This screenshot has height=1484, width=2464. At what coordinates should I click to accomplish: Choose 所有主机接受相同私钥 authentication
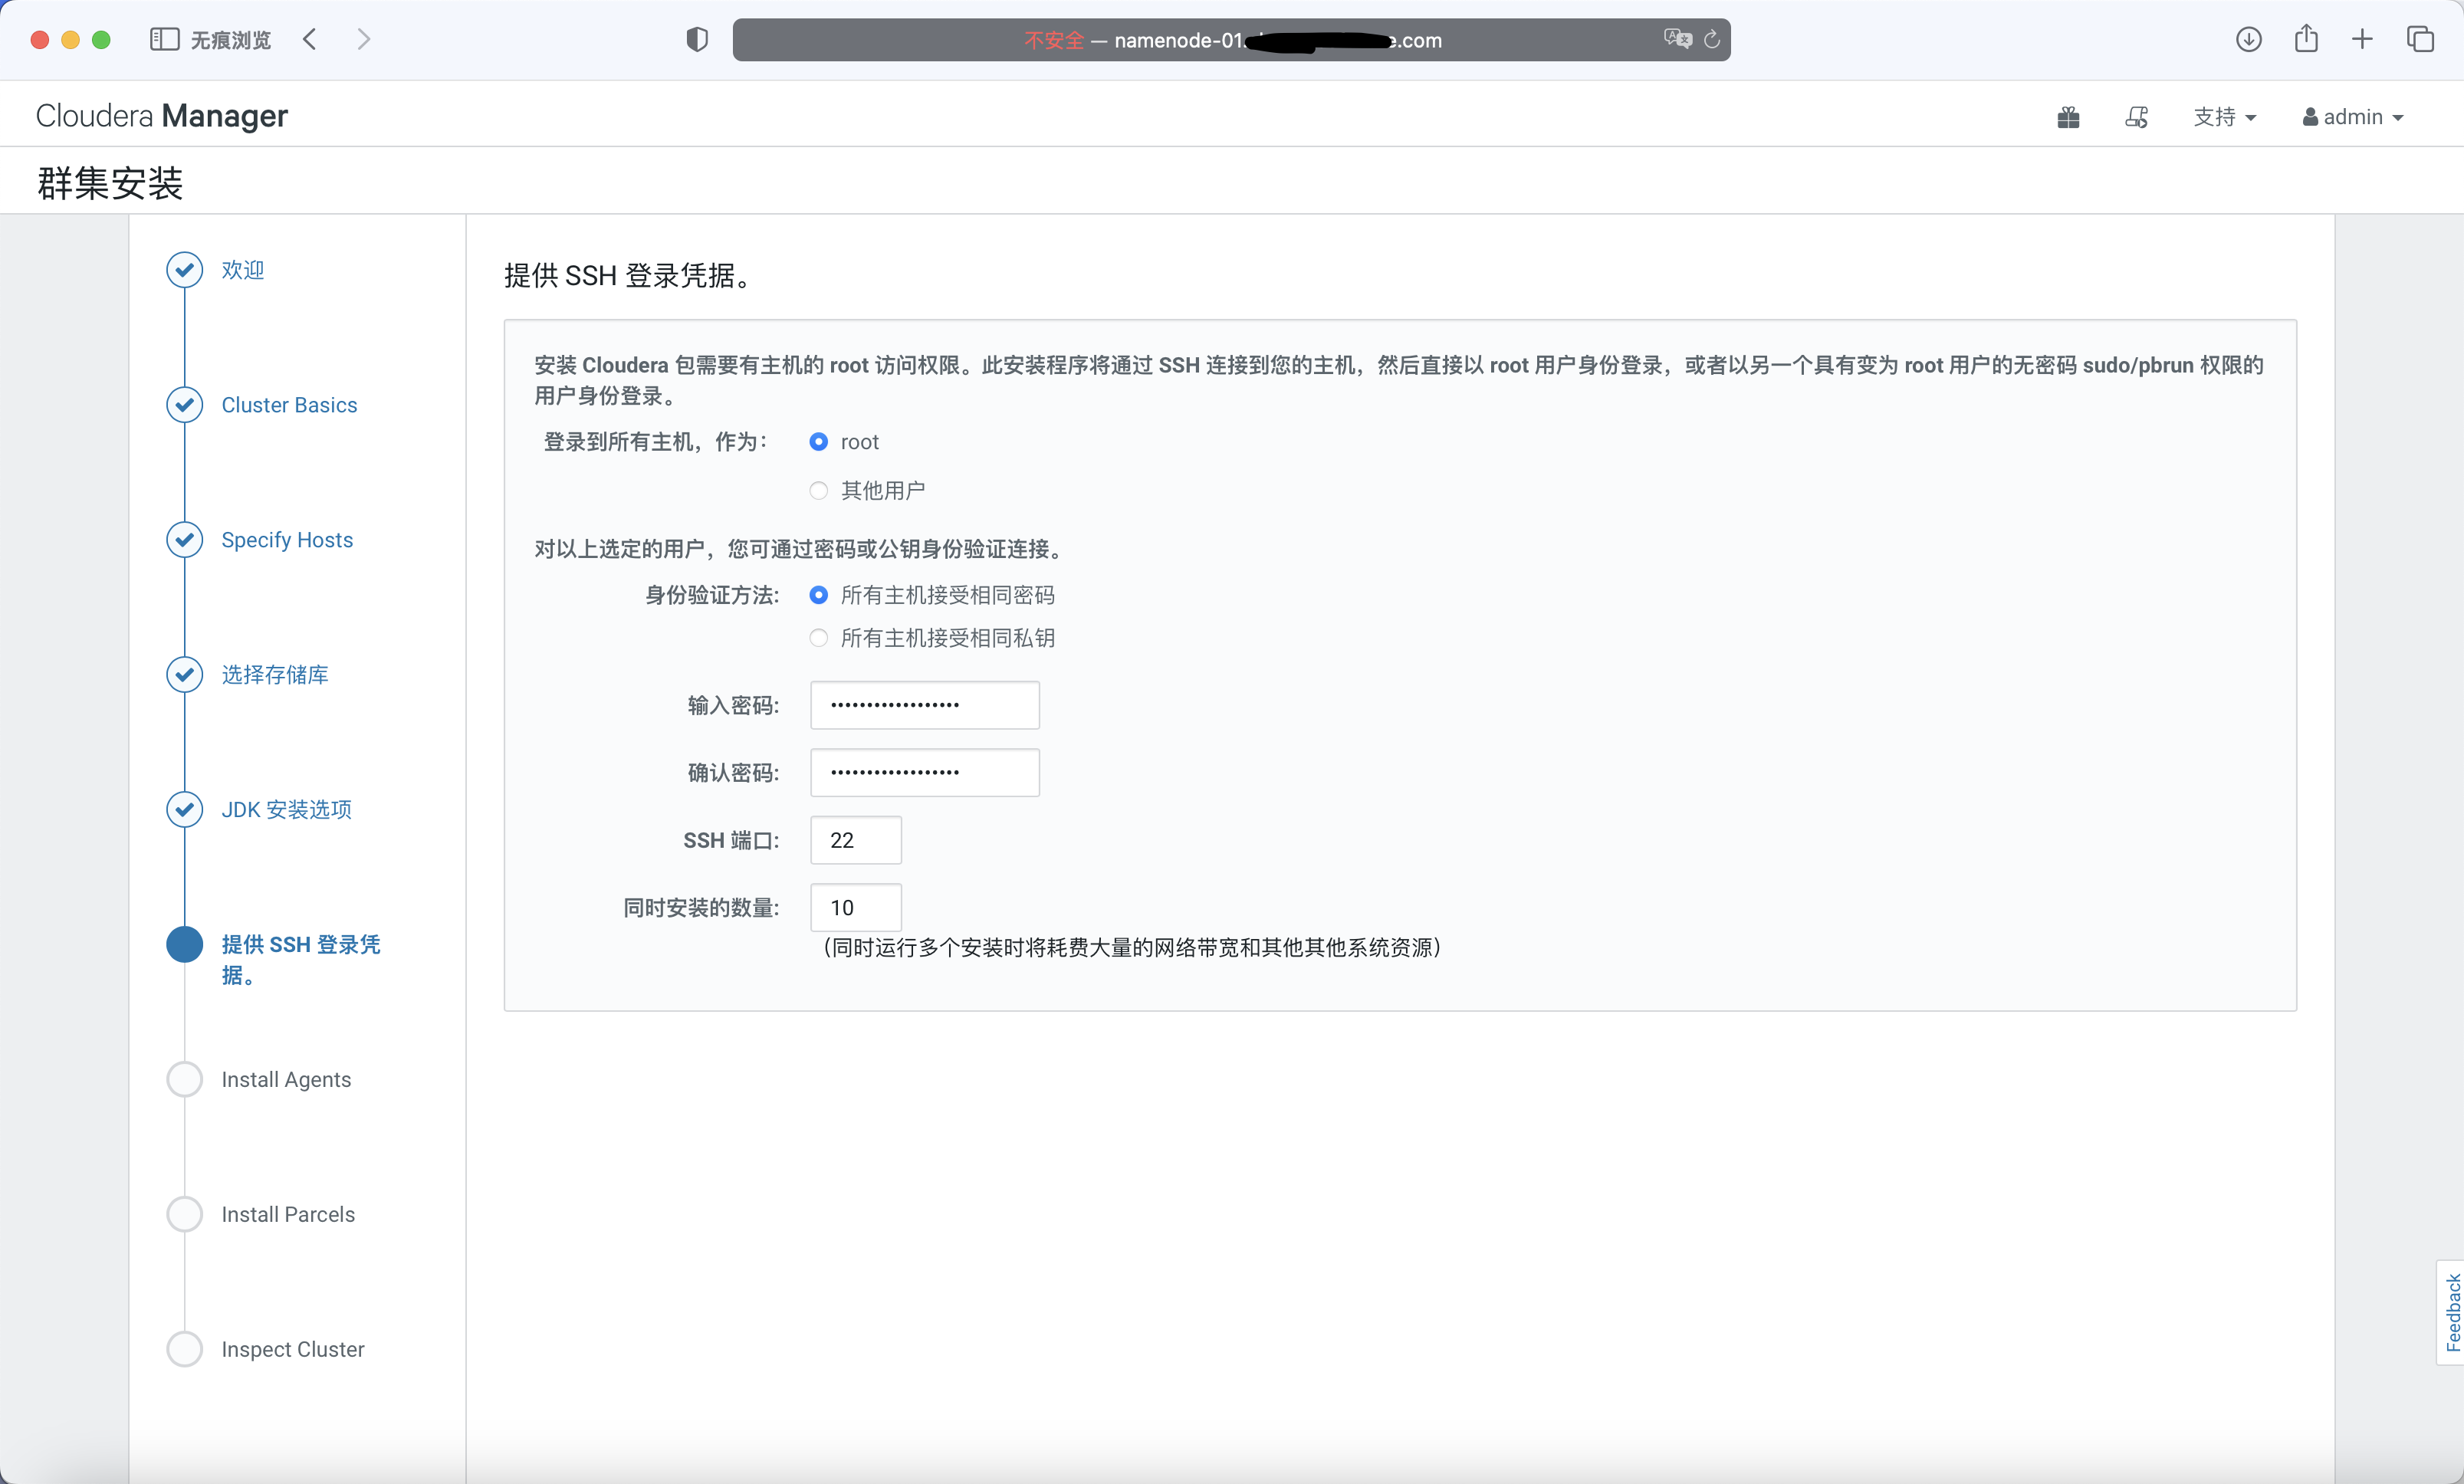[x=818, y=638]
